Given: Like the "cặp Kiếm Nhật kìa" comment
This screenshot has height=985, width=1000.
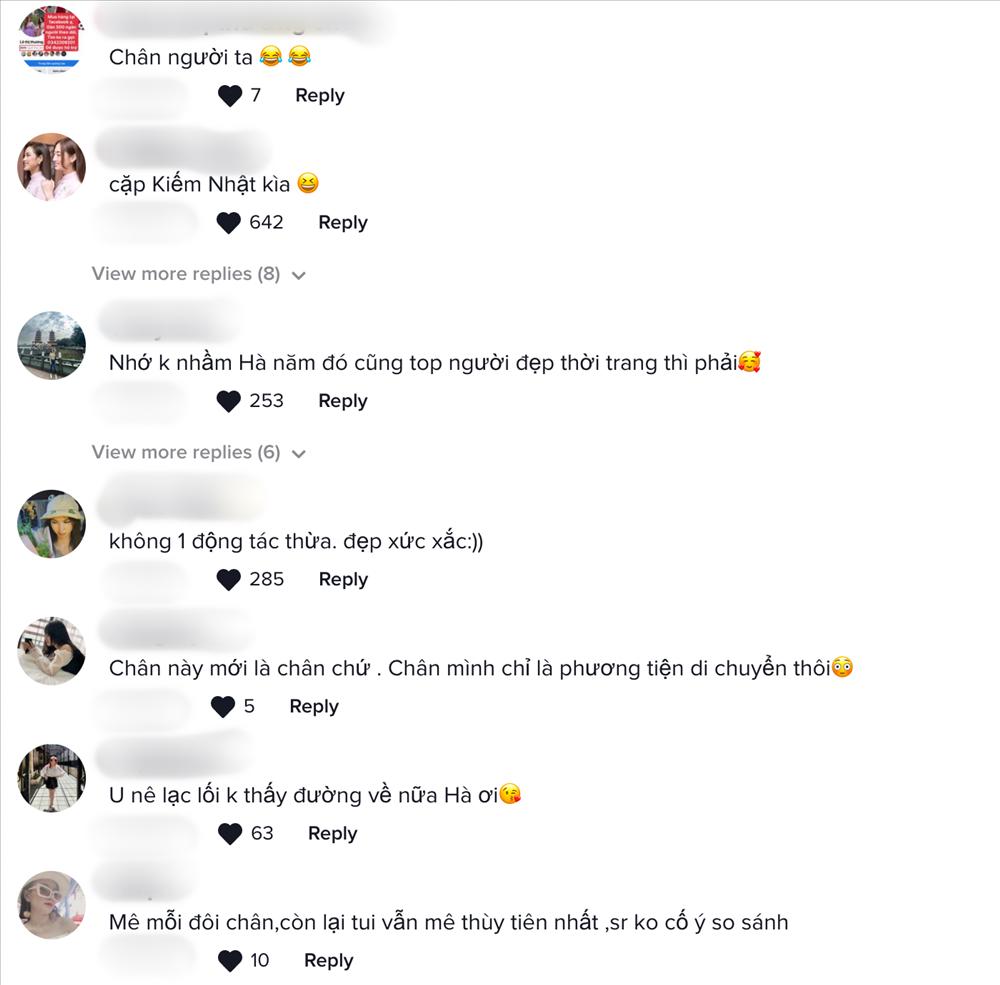Looking at the screenshot, I should coord(228,223).
